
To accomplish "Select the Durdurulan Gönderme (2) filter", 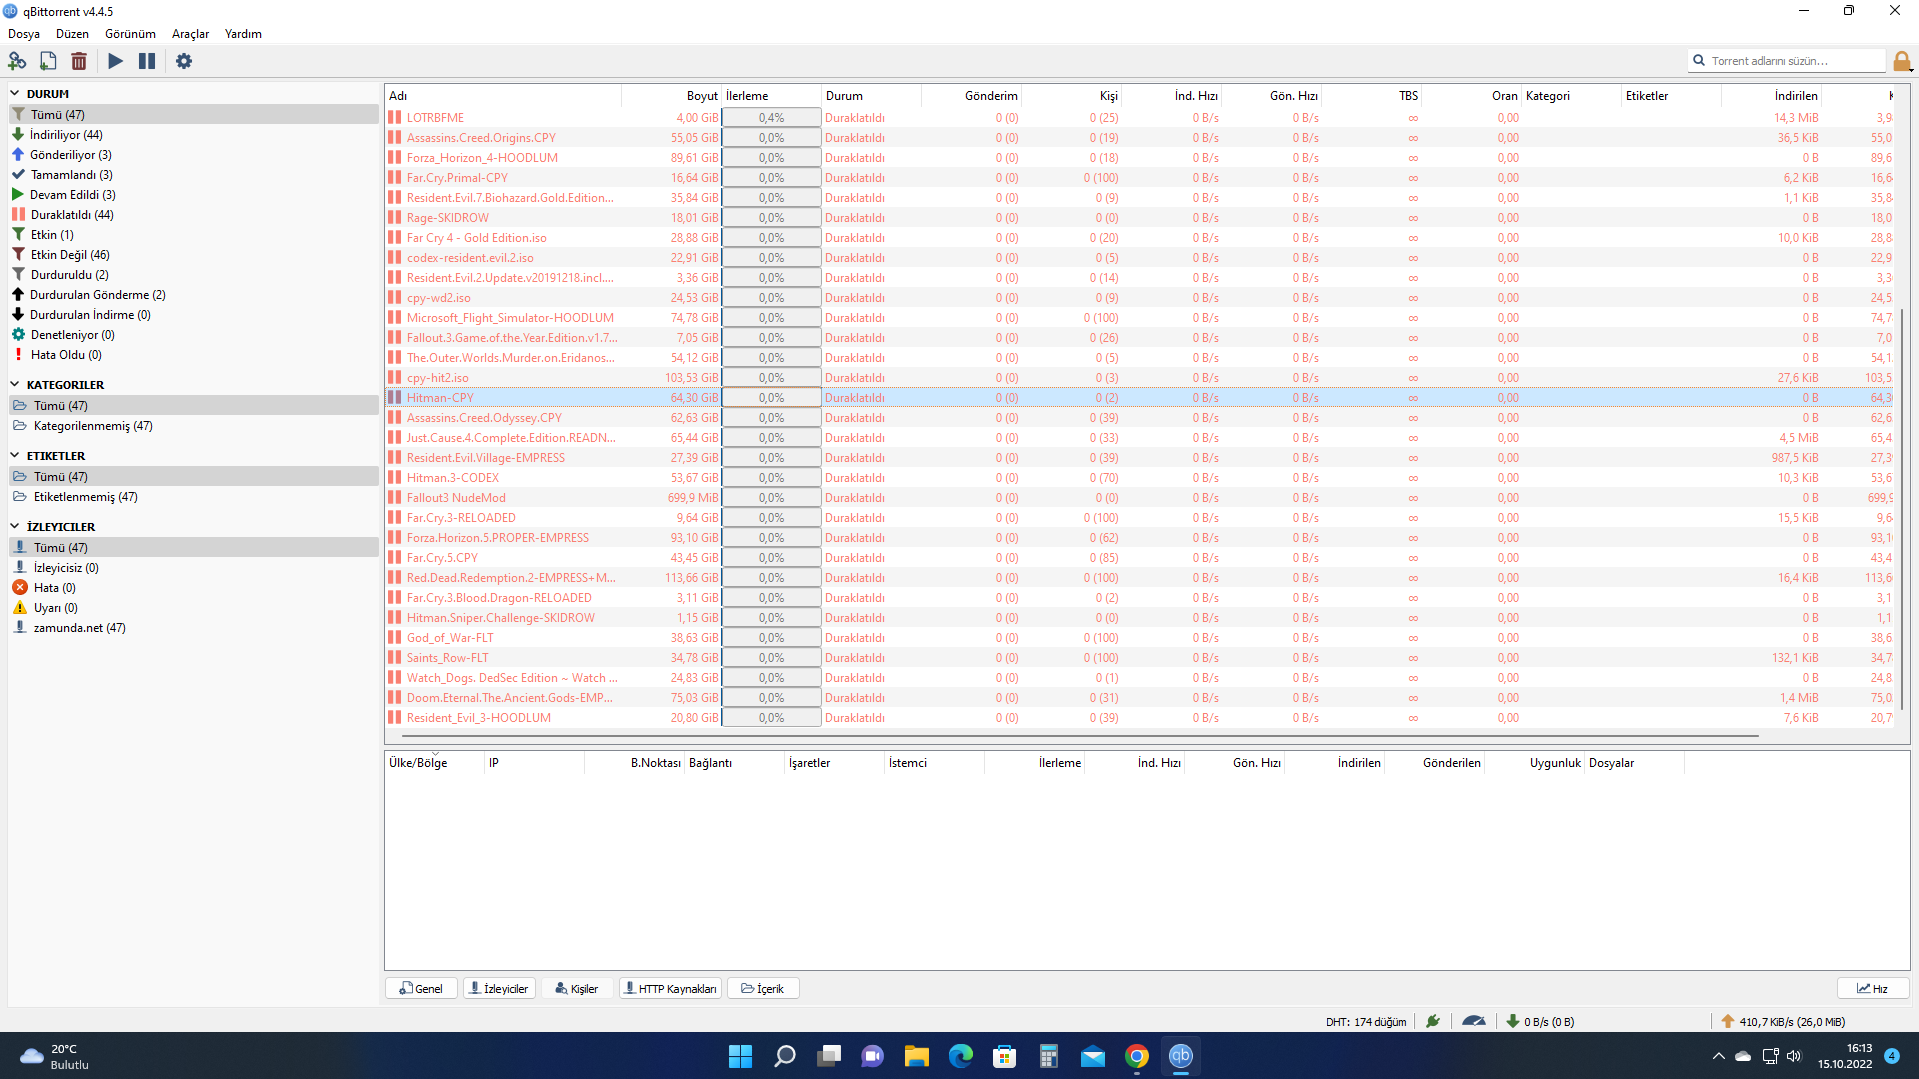I will point(194,295).
